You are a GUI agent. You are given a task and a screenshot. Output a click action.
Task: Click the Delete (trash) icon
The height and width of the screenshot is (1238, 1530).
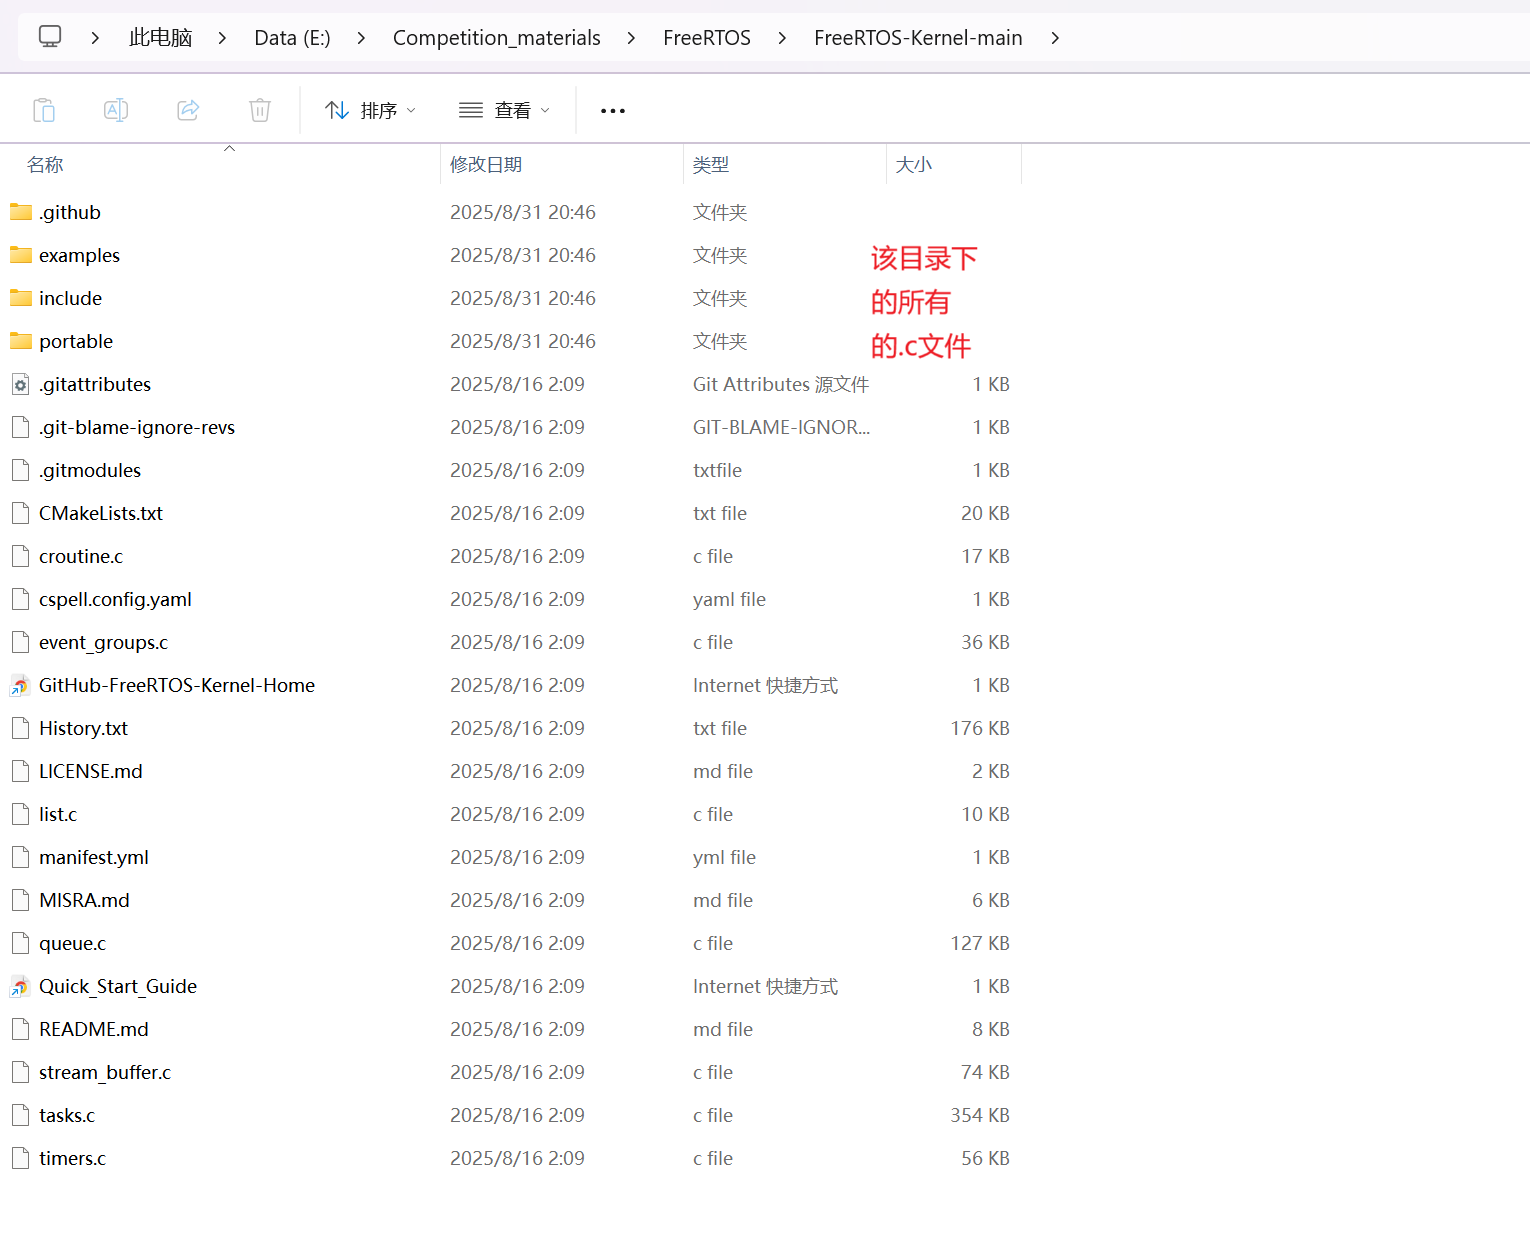(260, 110)
